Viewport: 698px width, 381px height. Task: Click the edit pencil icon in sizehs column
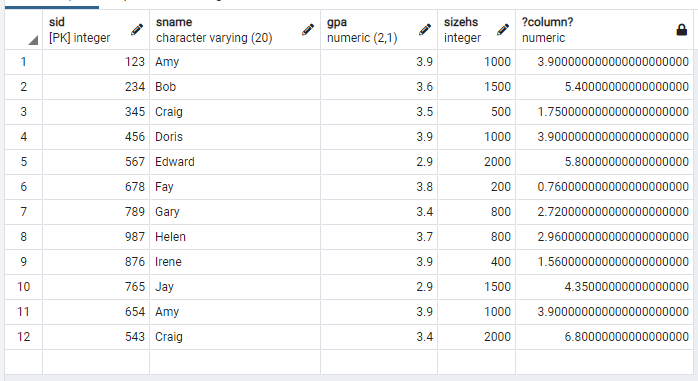click(x=503, y=30)
